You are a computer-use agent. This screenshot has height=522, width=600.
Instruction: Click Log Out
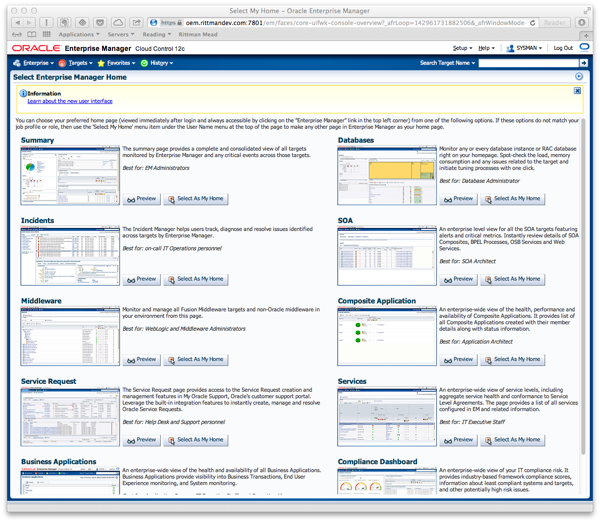[563, 48]
